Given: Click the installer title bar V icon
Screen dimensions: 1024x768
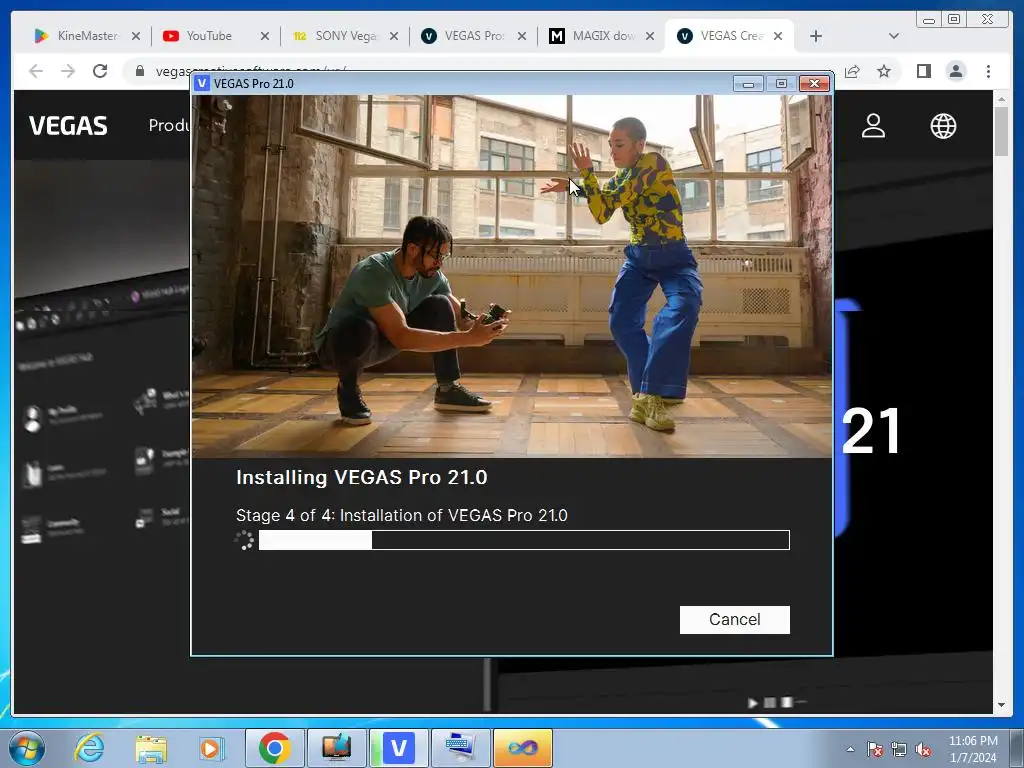Looking at the screenshot, I should 202,84.
